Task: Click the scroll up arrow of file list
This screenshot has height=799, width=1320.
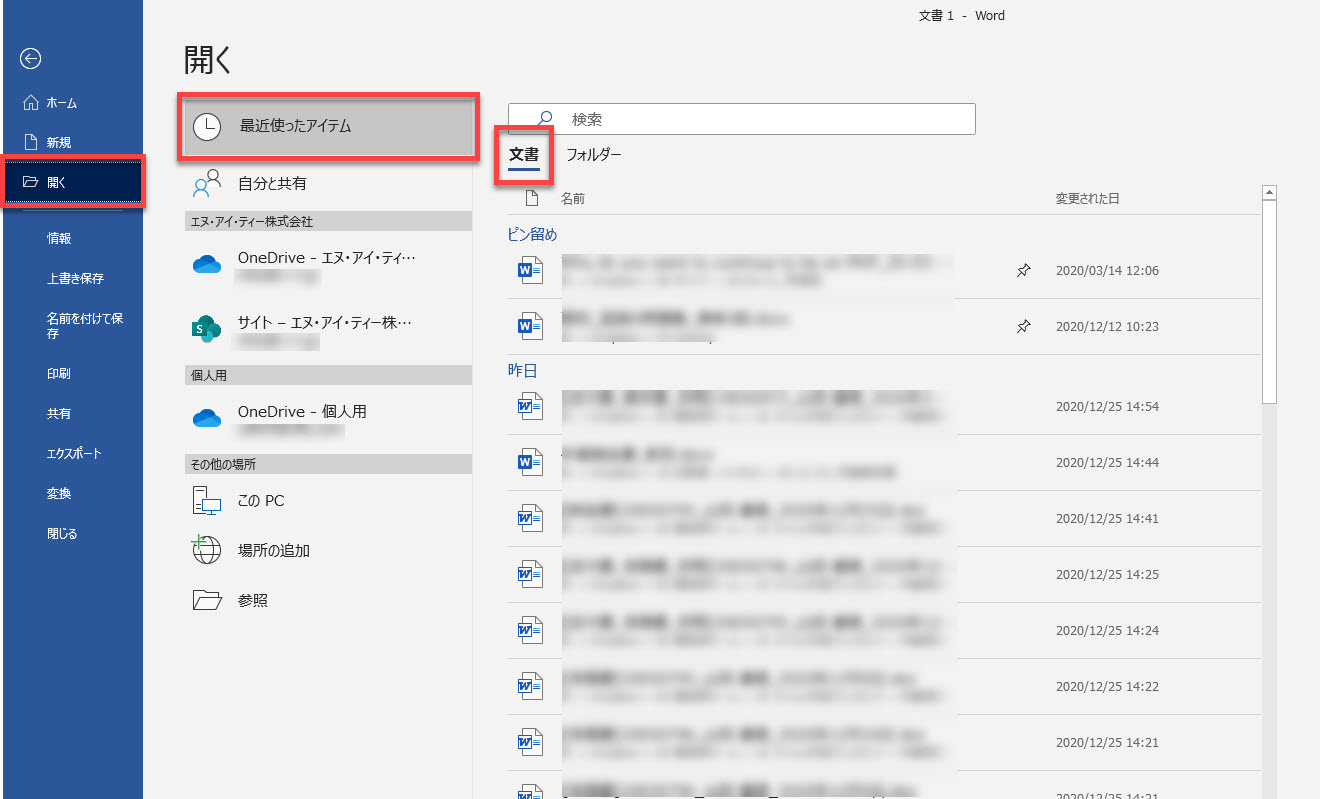Action: pyautogui.click(x=1269, y=192)
